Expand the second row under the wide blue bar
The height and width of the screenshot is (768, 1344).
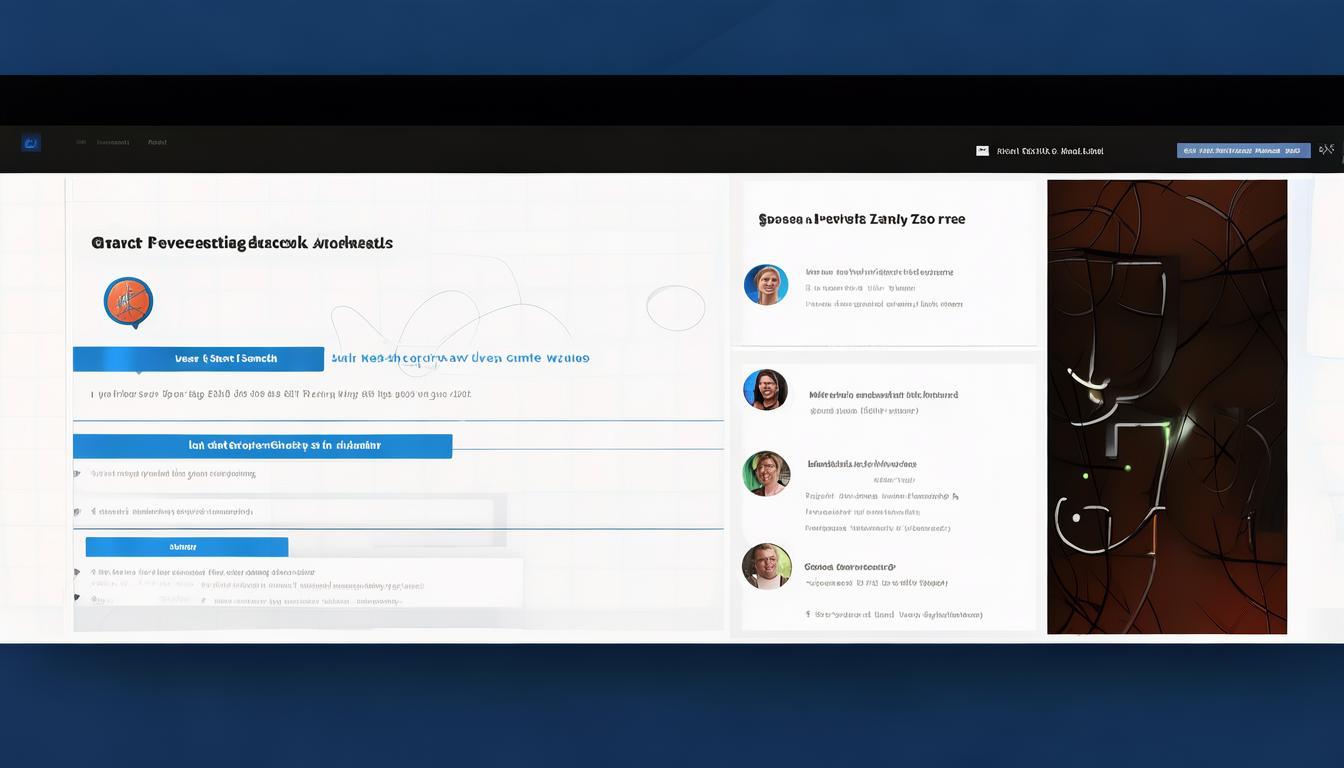tap(77, 511)
